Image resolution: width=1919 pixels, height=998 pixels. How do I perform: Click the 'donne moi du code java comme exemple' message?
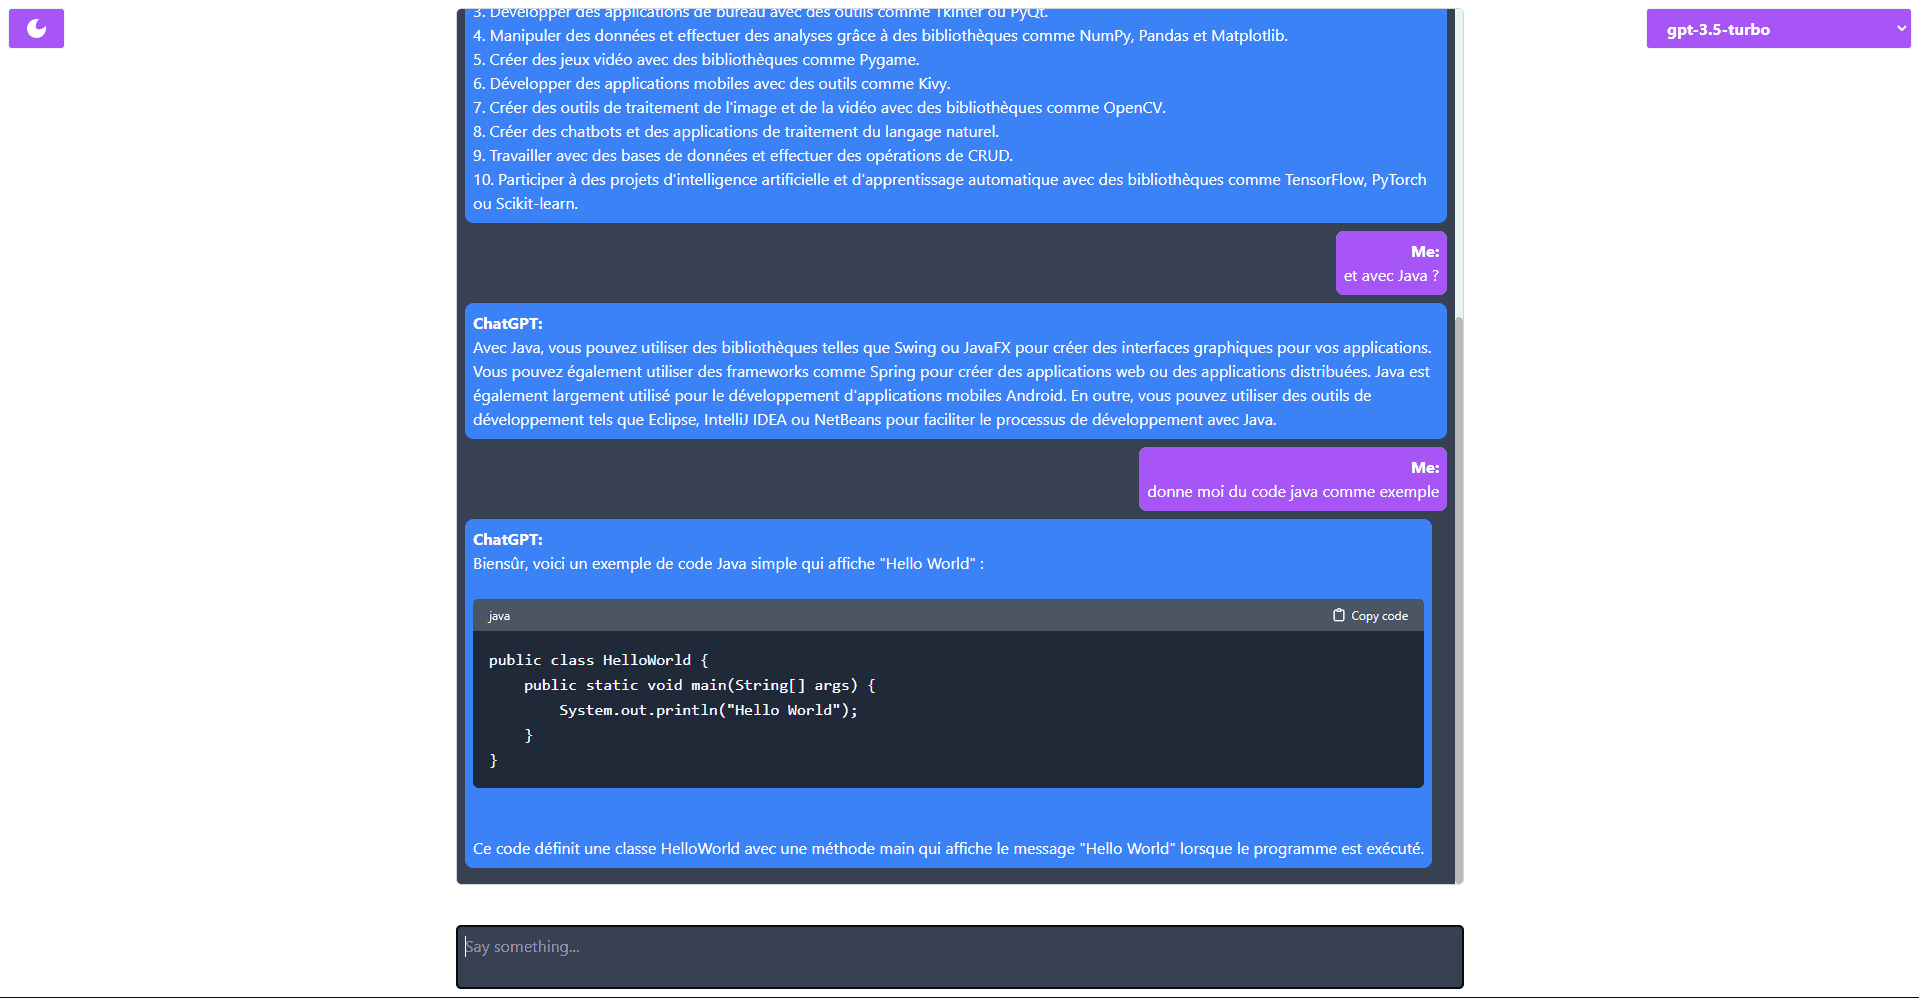tap(1293, 479)
